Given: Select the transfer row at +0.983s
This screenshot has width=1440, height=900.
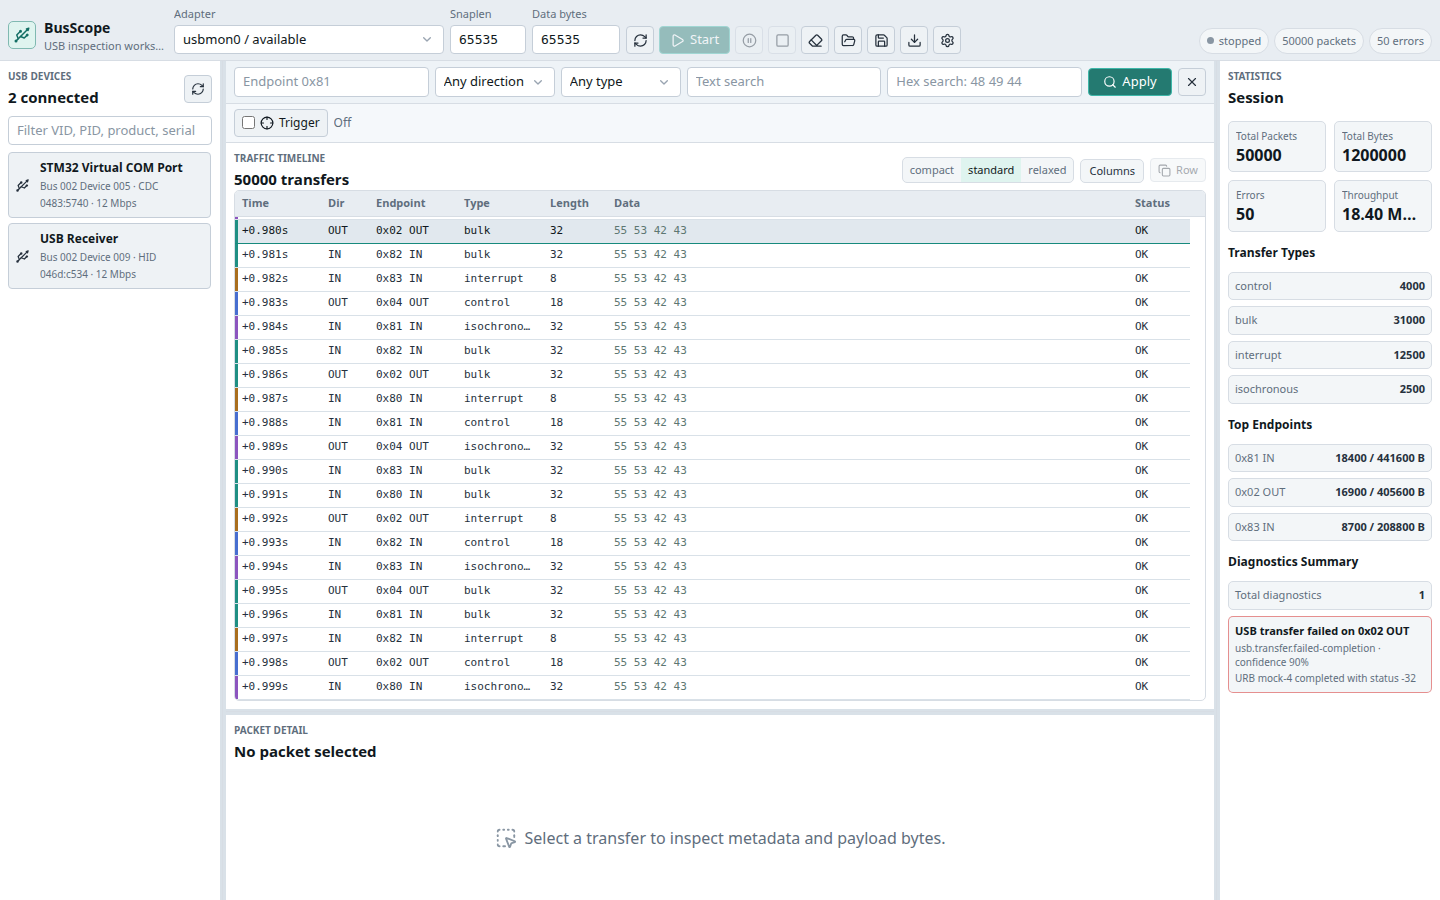Looking at the screenshot, I should (x=713, y=302).
